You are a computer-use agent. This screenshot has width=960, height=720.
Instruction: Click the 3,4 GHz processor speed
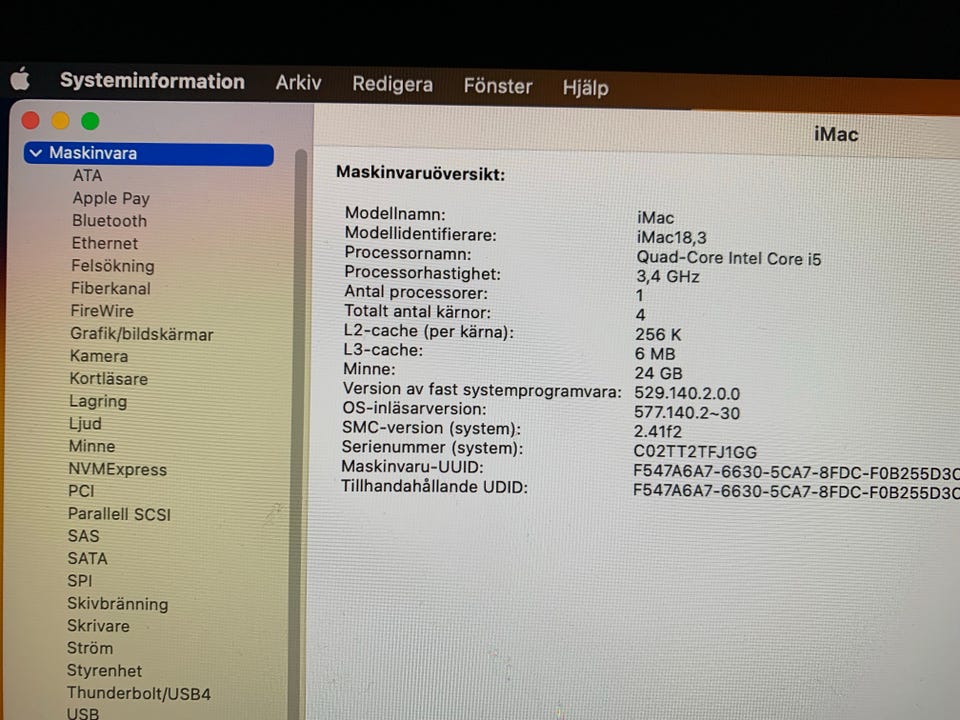pos(667,277)
